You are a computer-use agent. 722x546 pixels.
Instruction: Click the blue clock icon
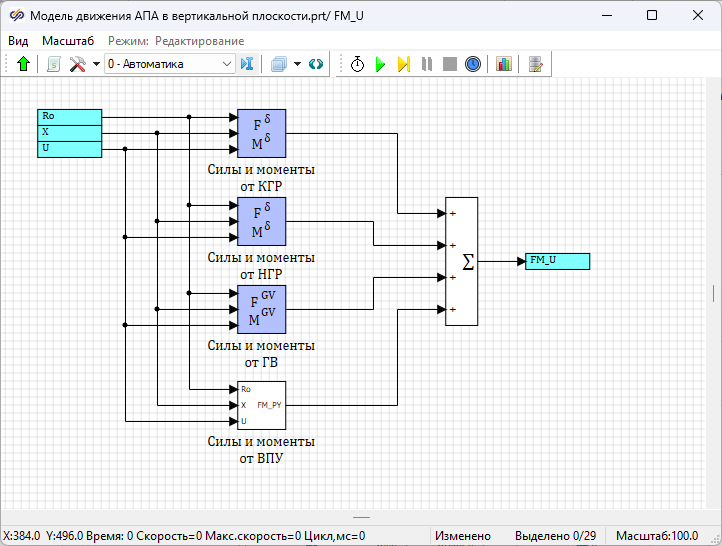tap(473, 64)
